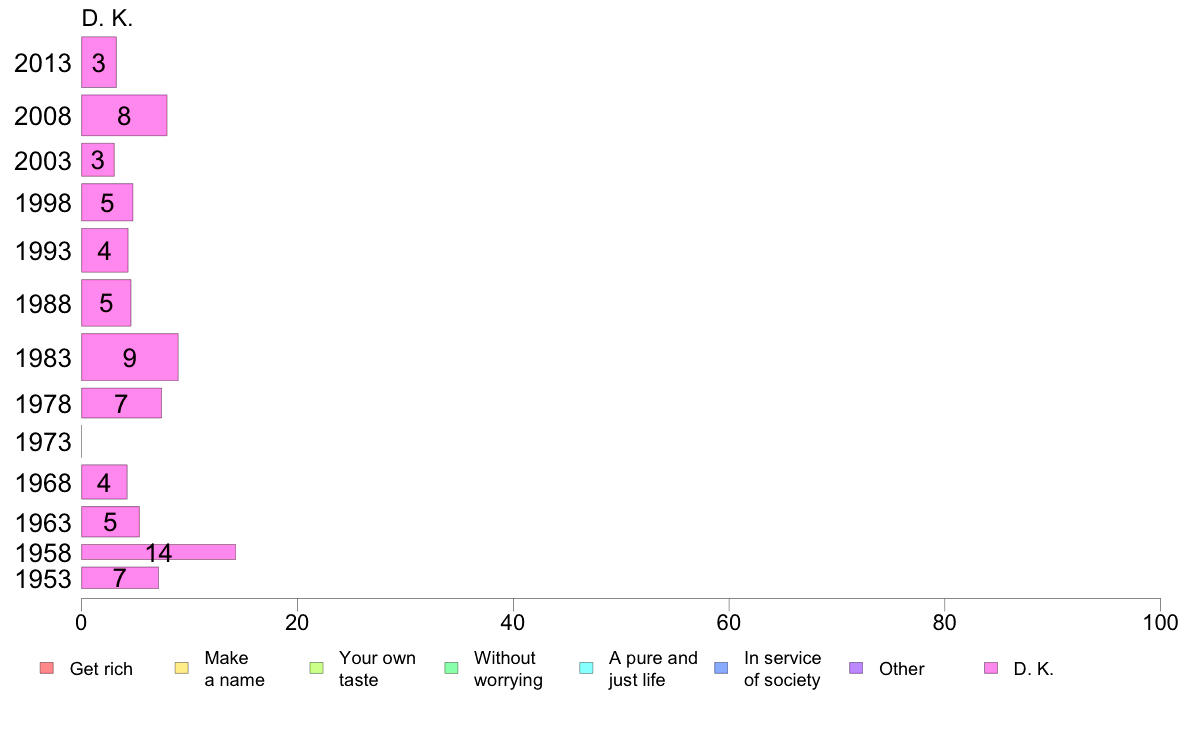
Task: Click the 100 tick label on axis
Action: 1160,623
